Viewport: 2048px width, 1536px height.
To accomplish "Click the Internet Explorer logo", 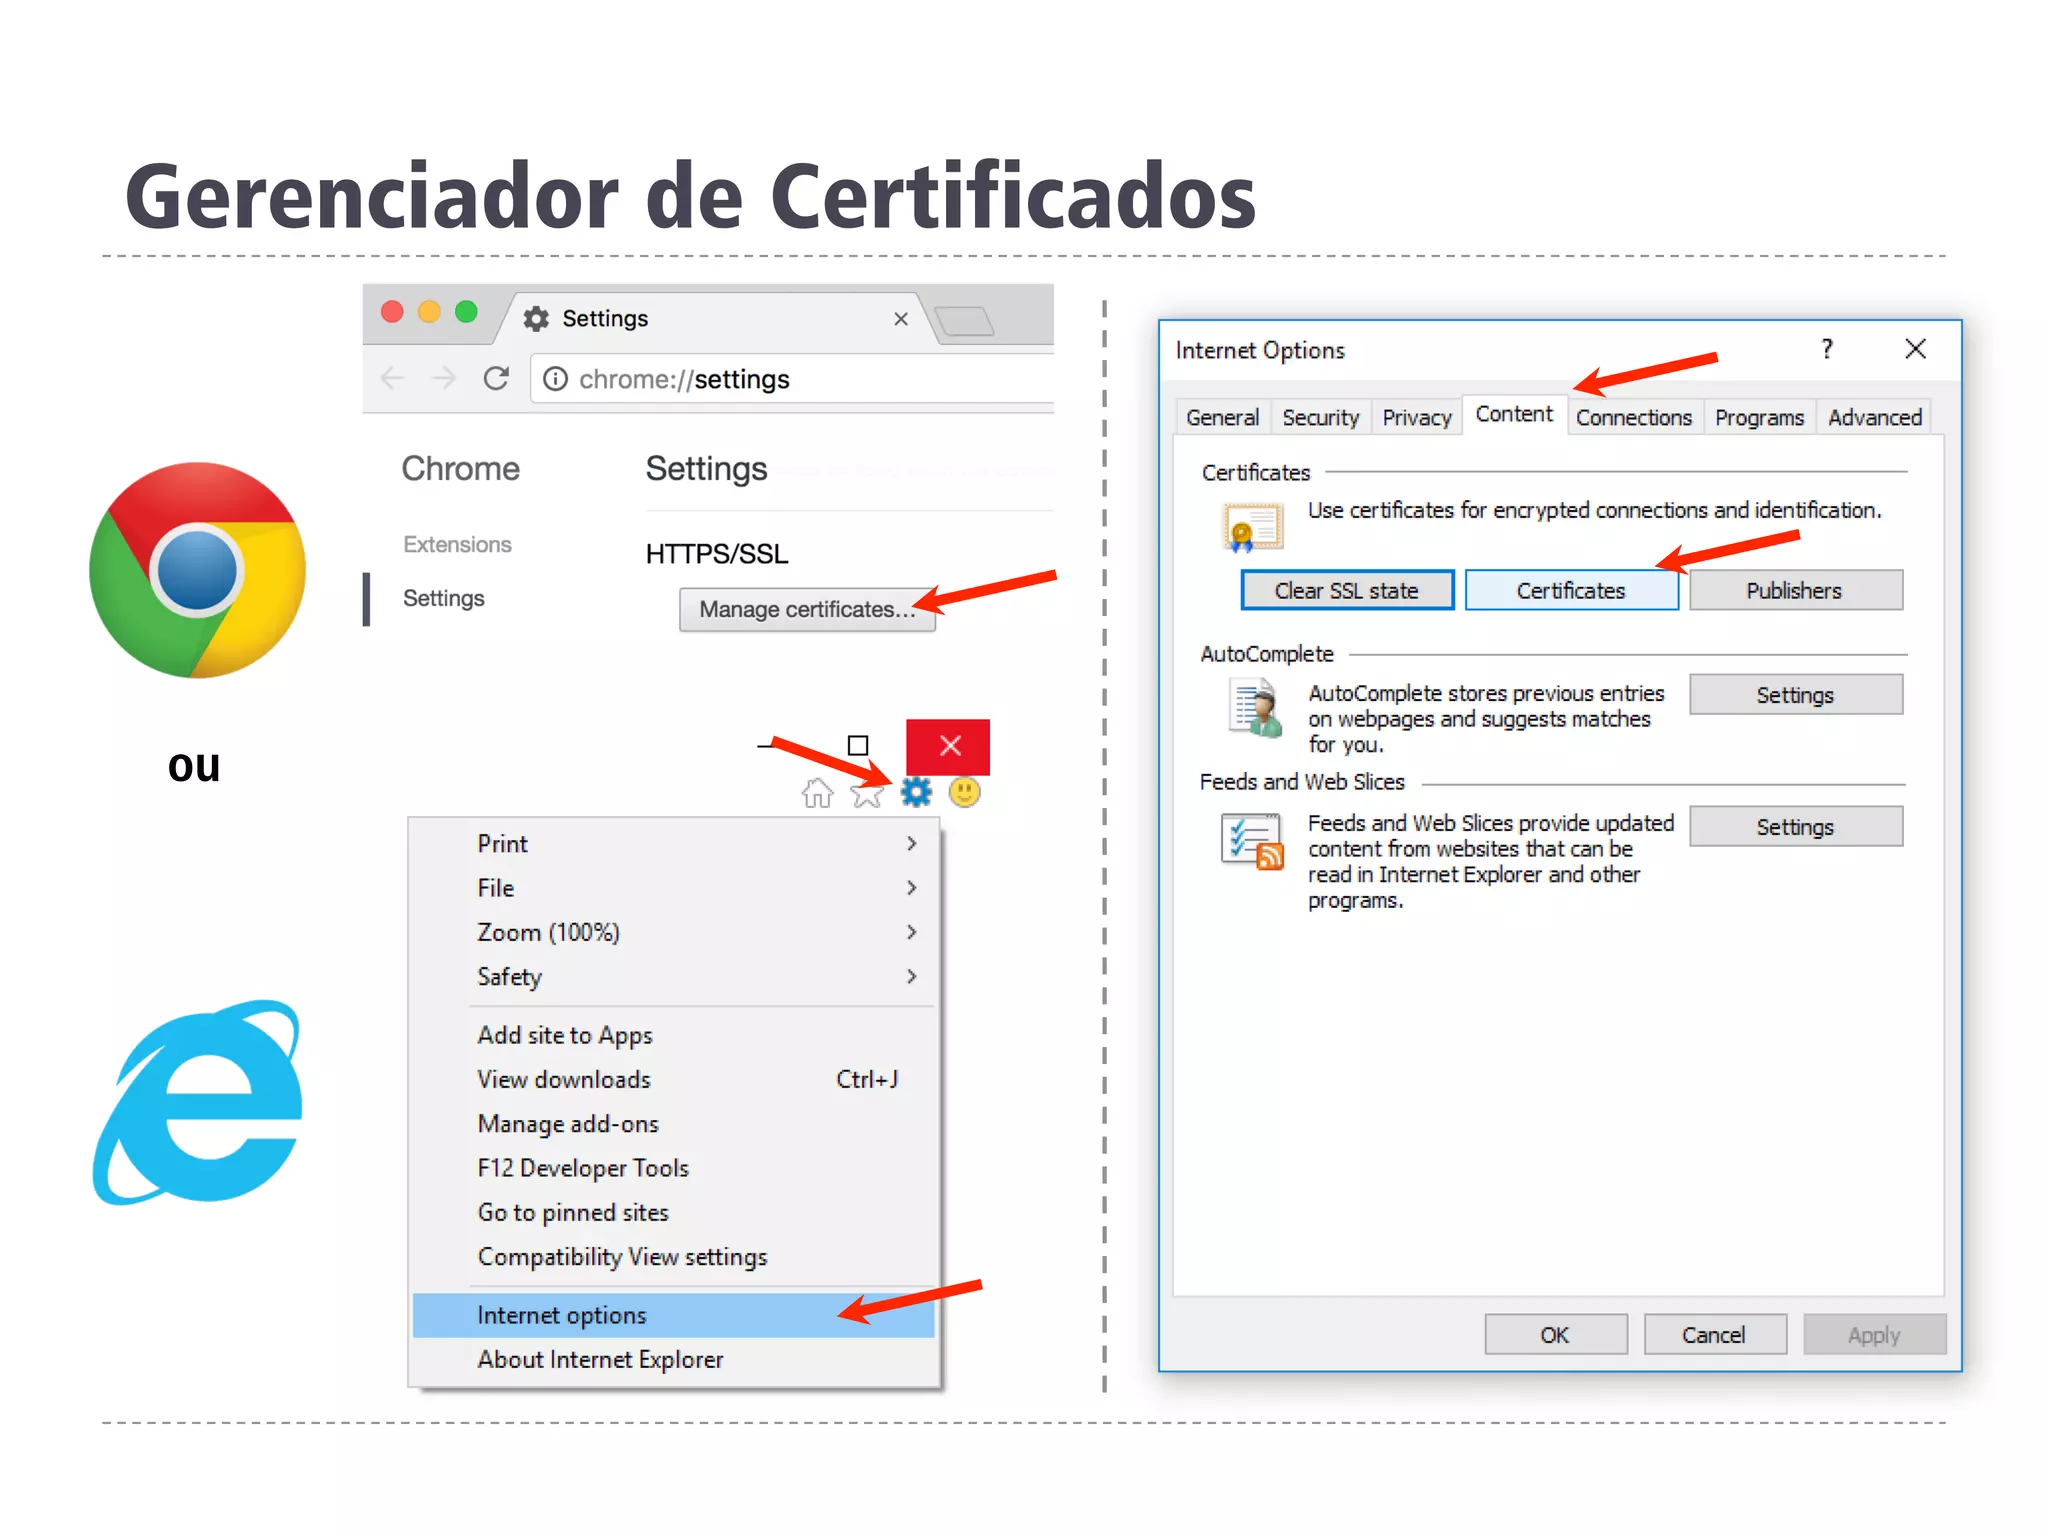I will 197,1102.
